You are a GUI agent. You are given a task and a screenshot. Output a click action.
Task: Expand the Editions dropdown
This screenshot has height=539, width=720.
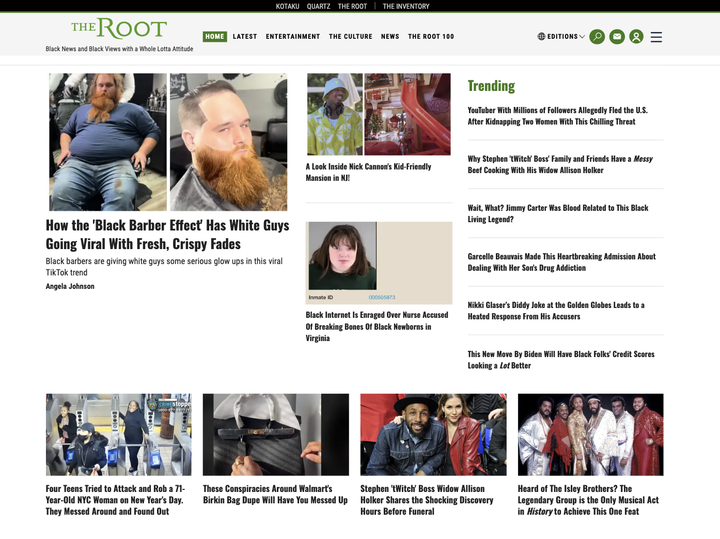pyautogui.click(x=561, y=37)
